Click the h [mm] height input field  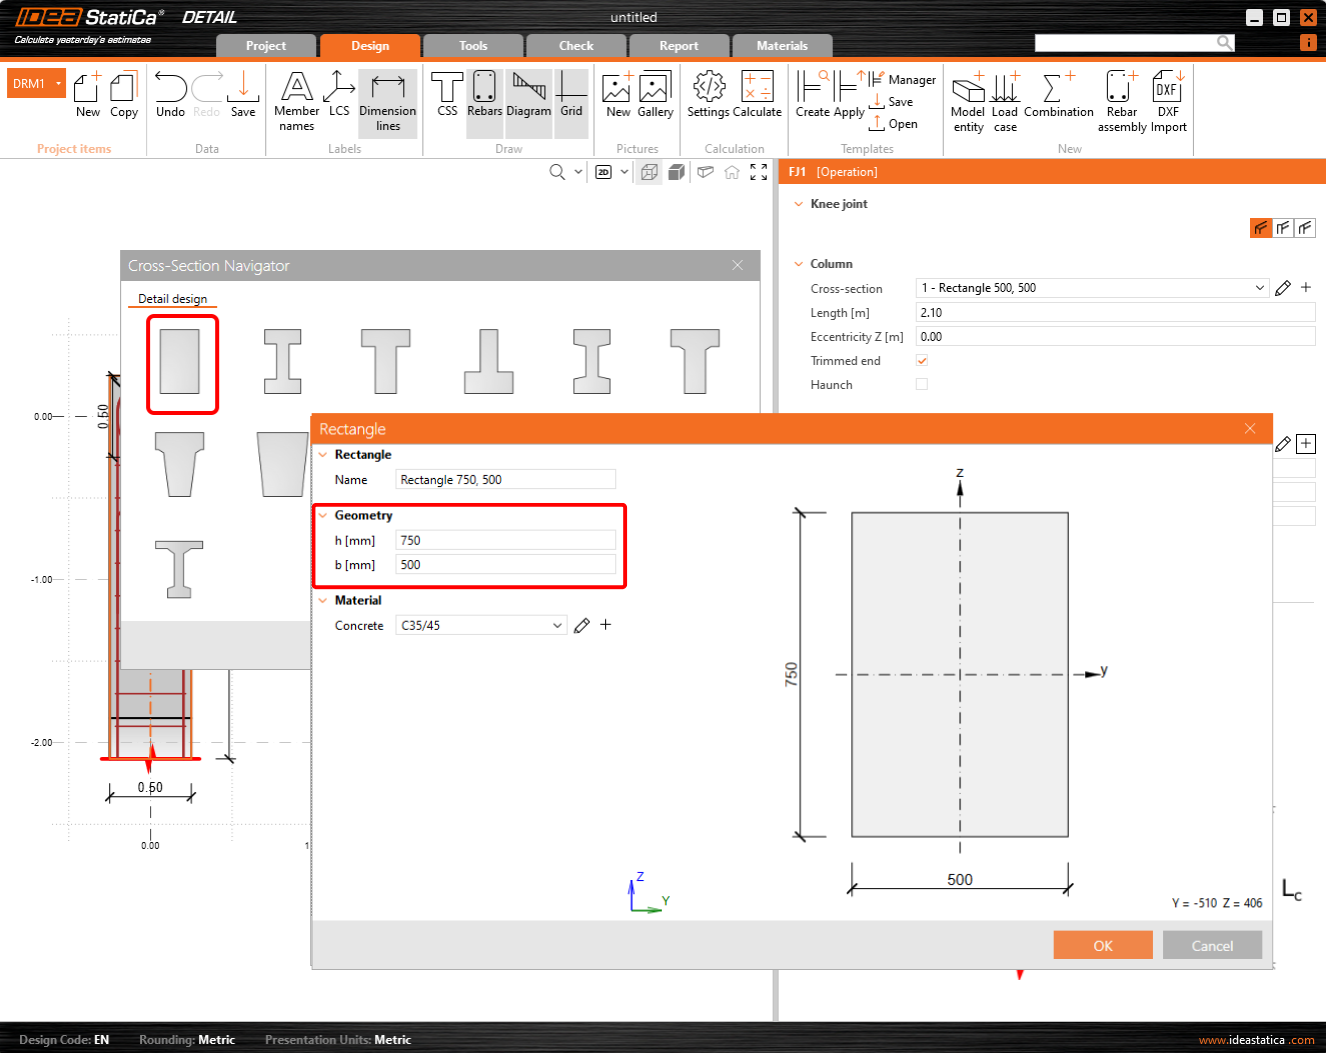tap(505, 541)
